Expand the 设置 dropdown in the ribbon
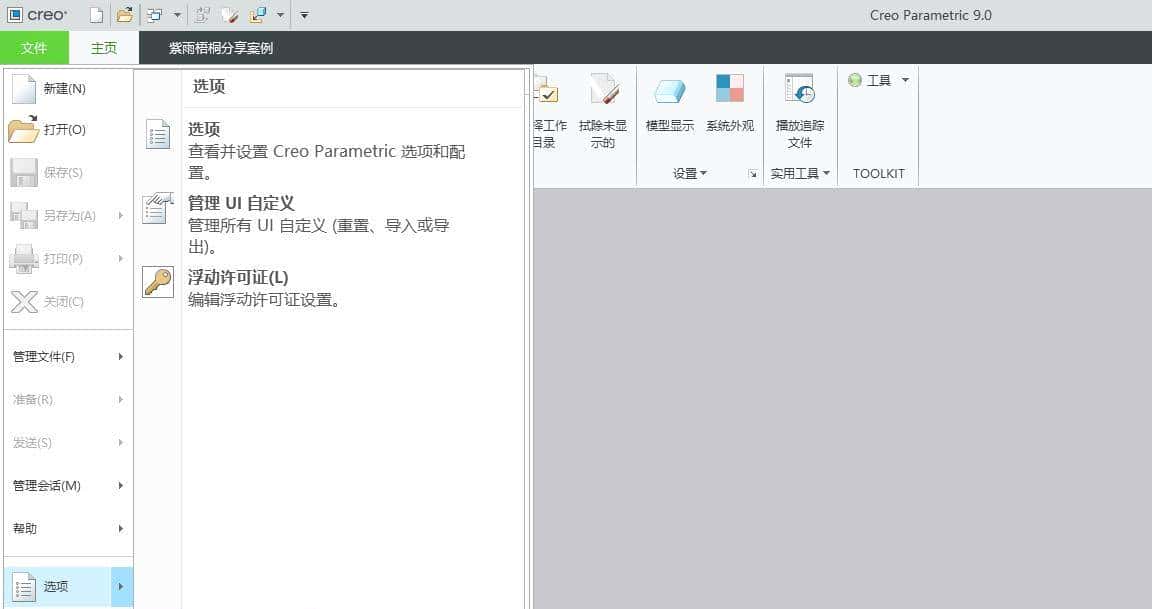This screenshot has width=1152, height=609. tap(688, 172)
